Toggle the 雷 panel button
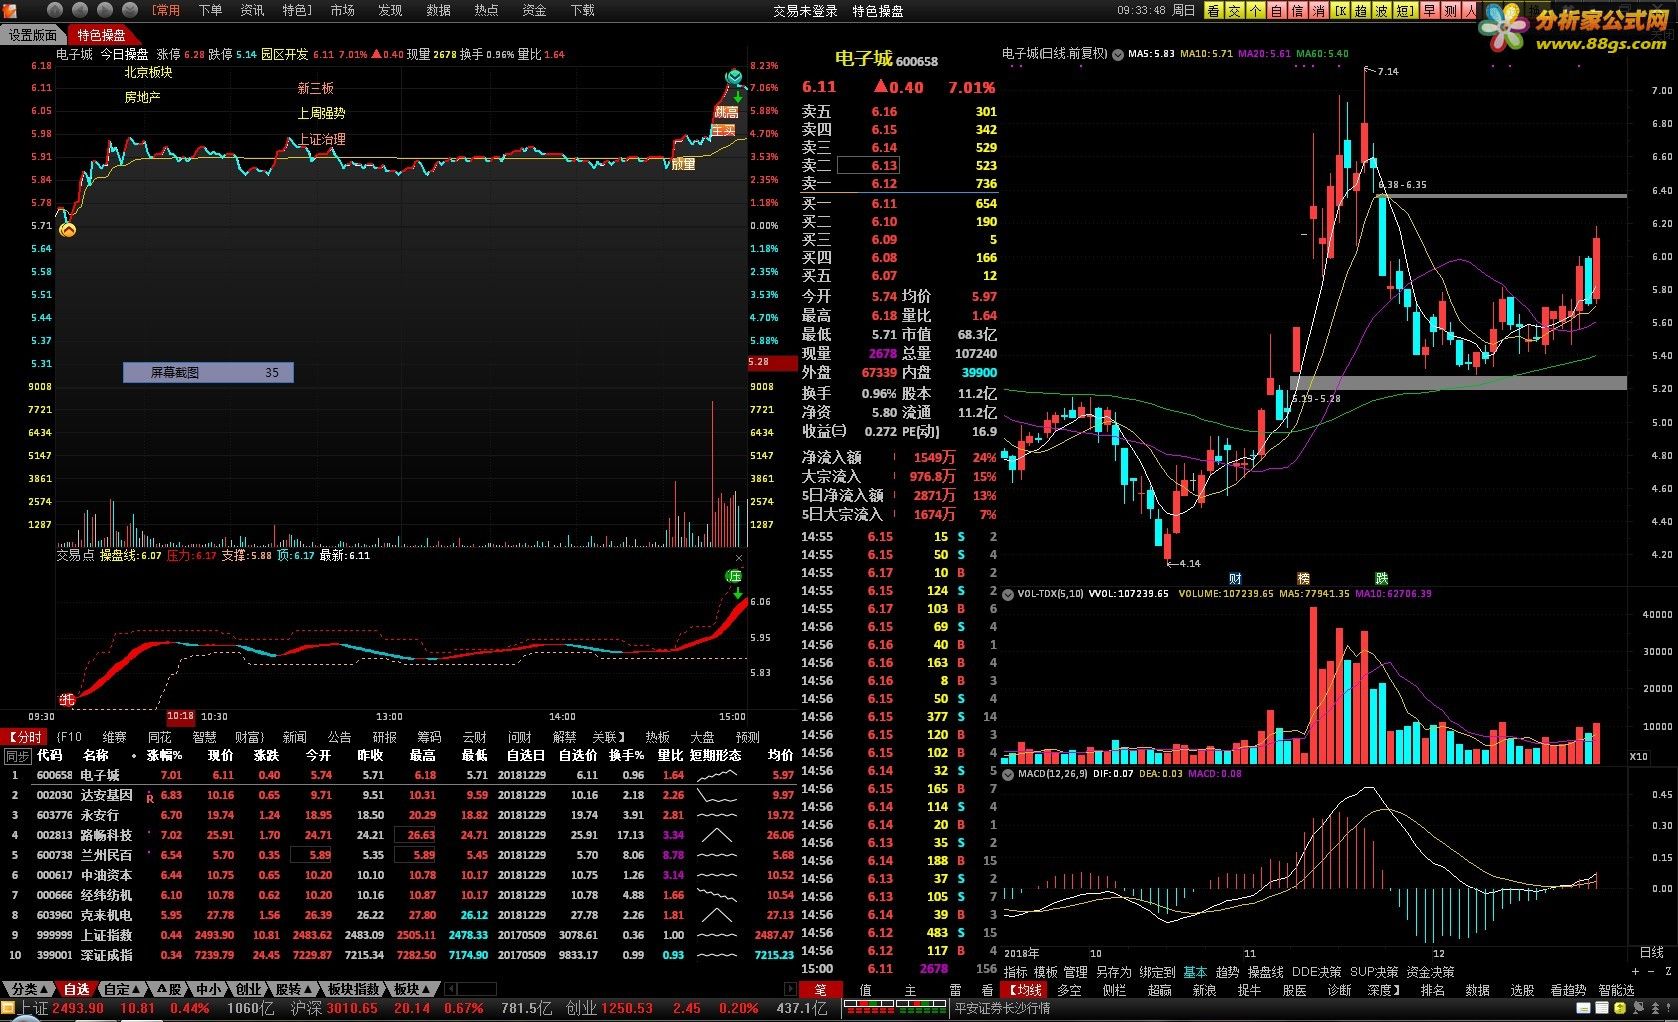The width and height of the screenshot is (1678, 1022). [x=955, y=990]
